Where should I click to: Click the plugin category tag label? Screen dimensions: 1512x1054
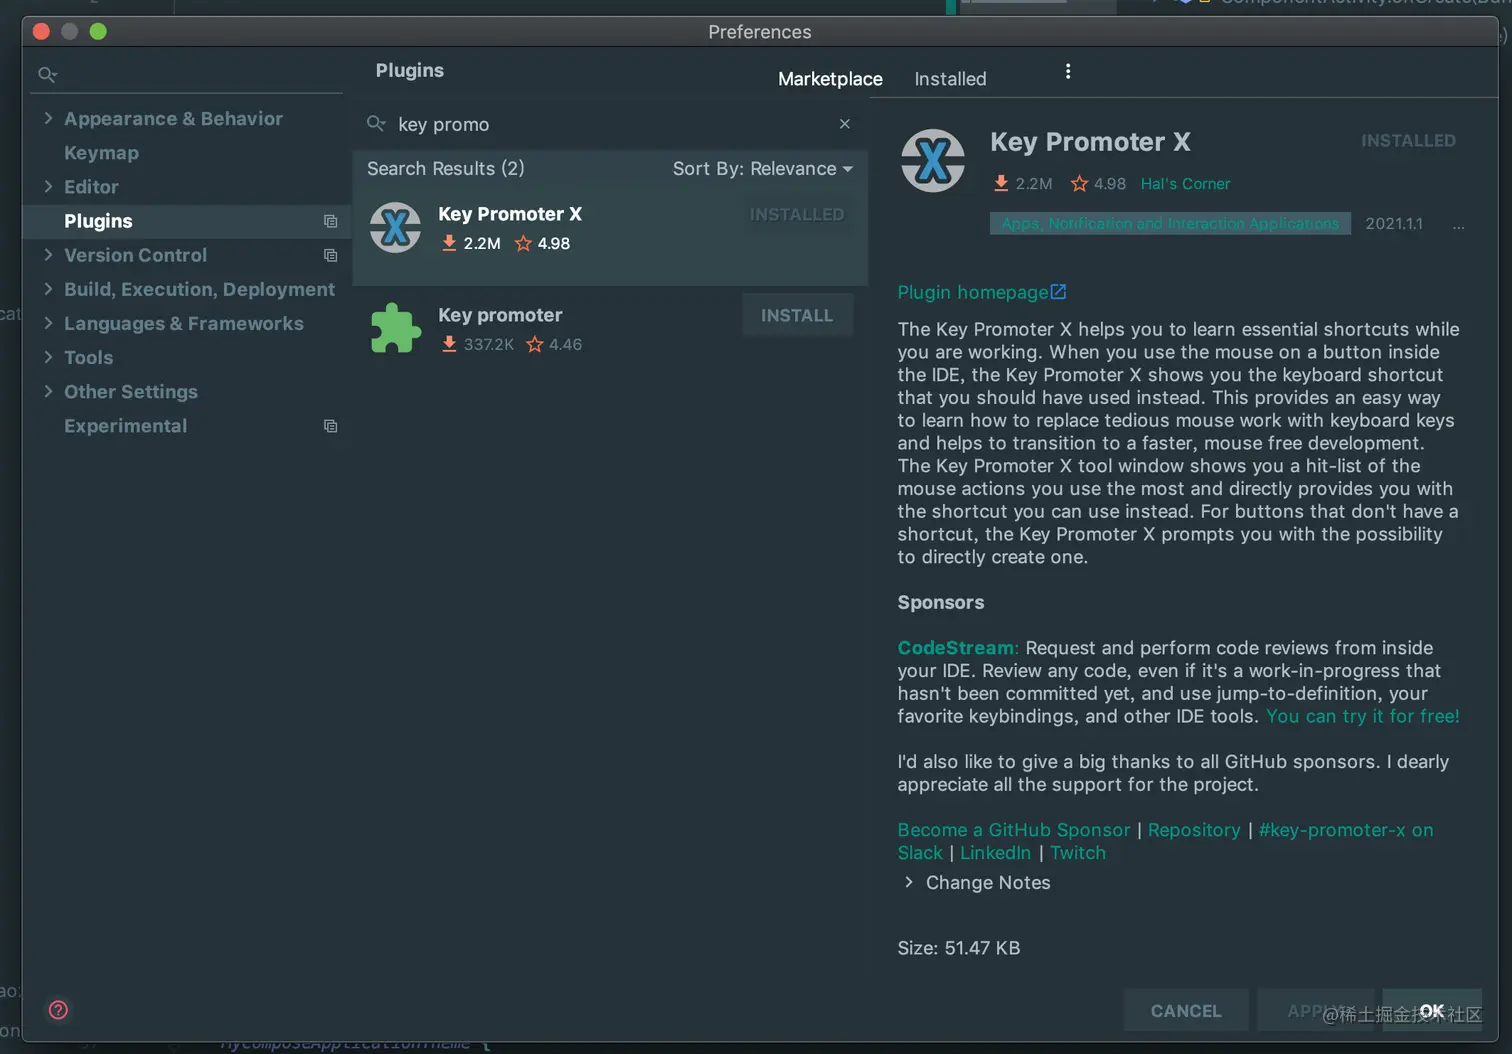1170,223
